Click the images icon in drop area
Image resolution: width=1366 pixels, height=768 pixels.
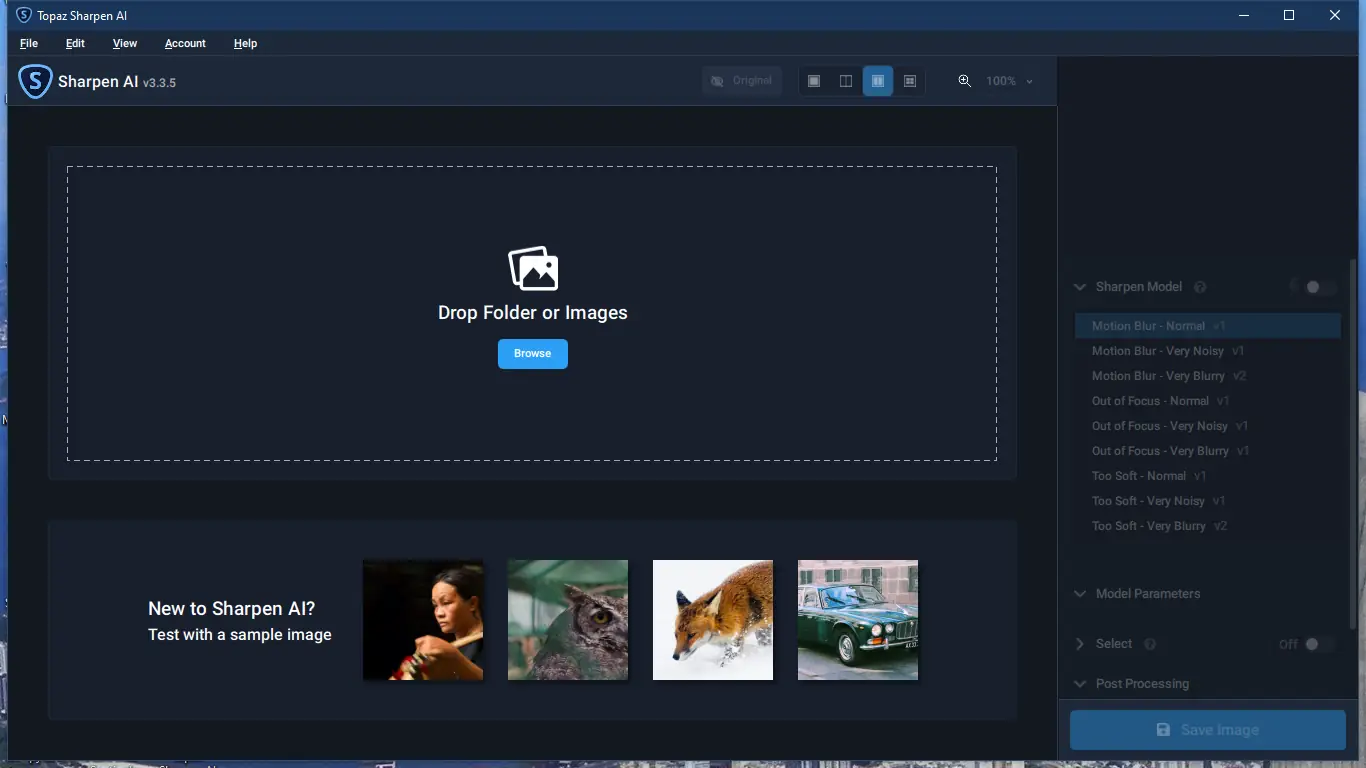pos(533,268)
